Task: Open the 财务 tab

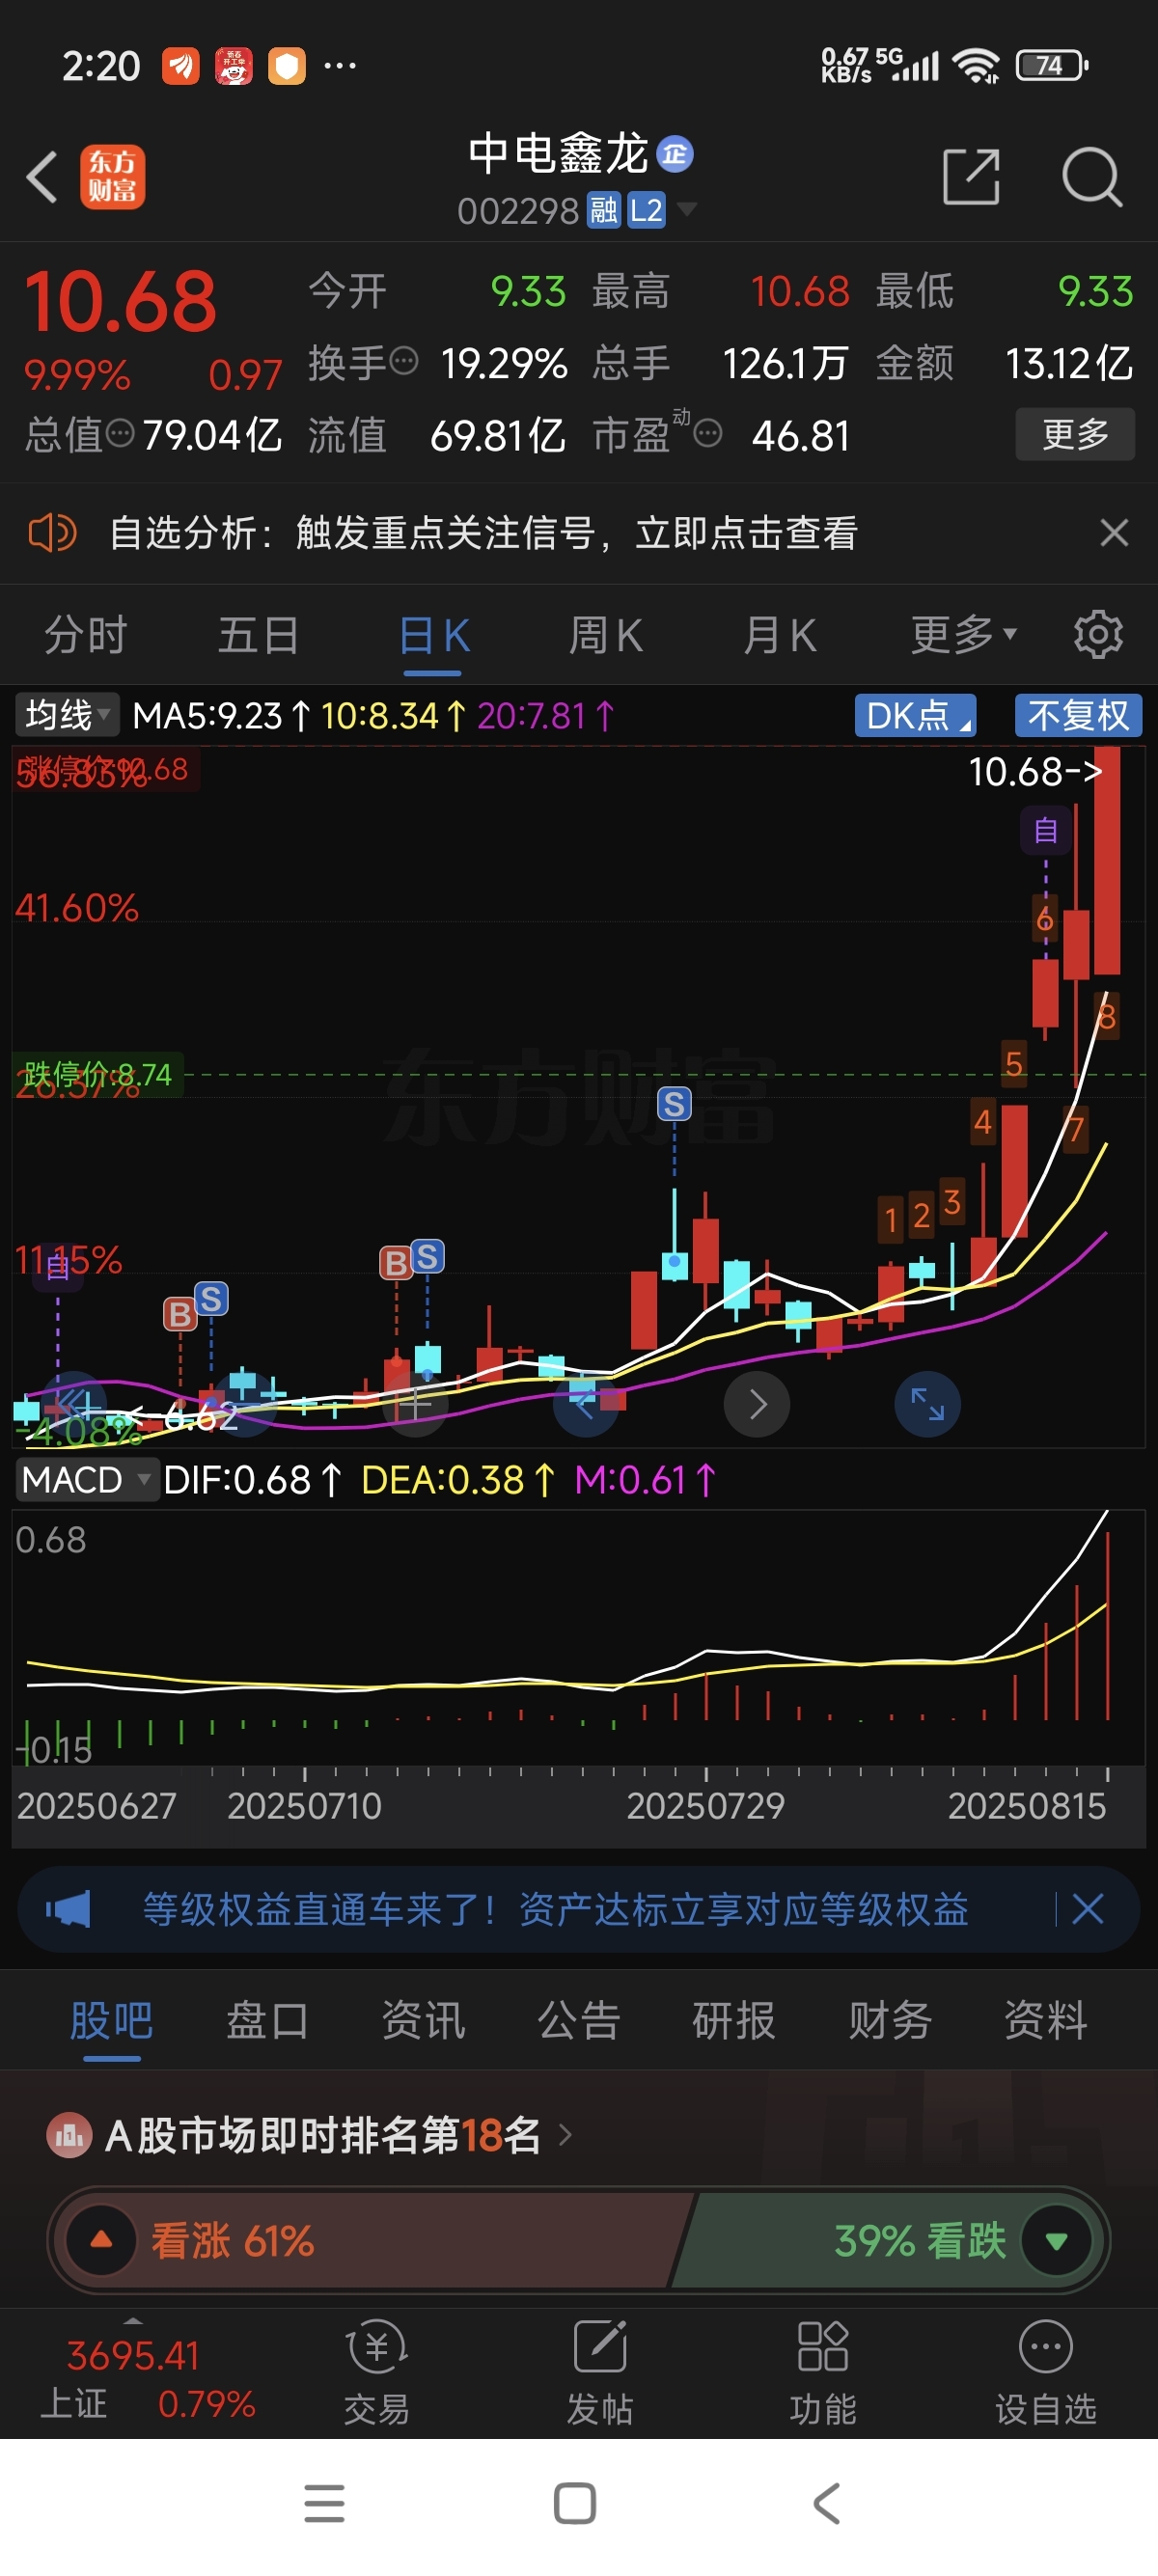Action: (x=890, y=2020)
